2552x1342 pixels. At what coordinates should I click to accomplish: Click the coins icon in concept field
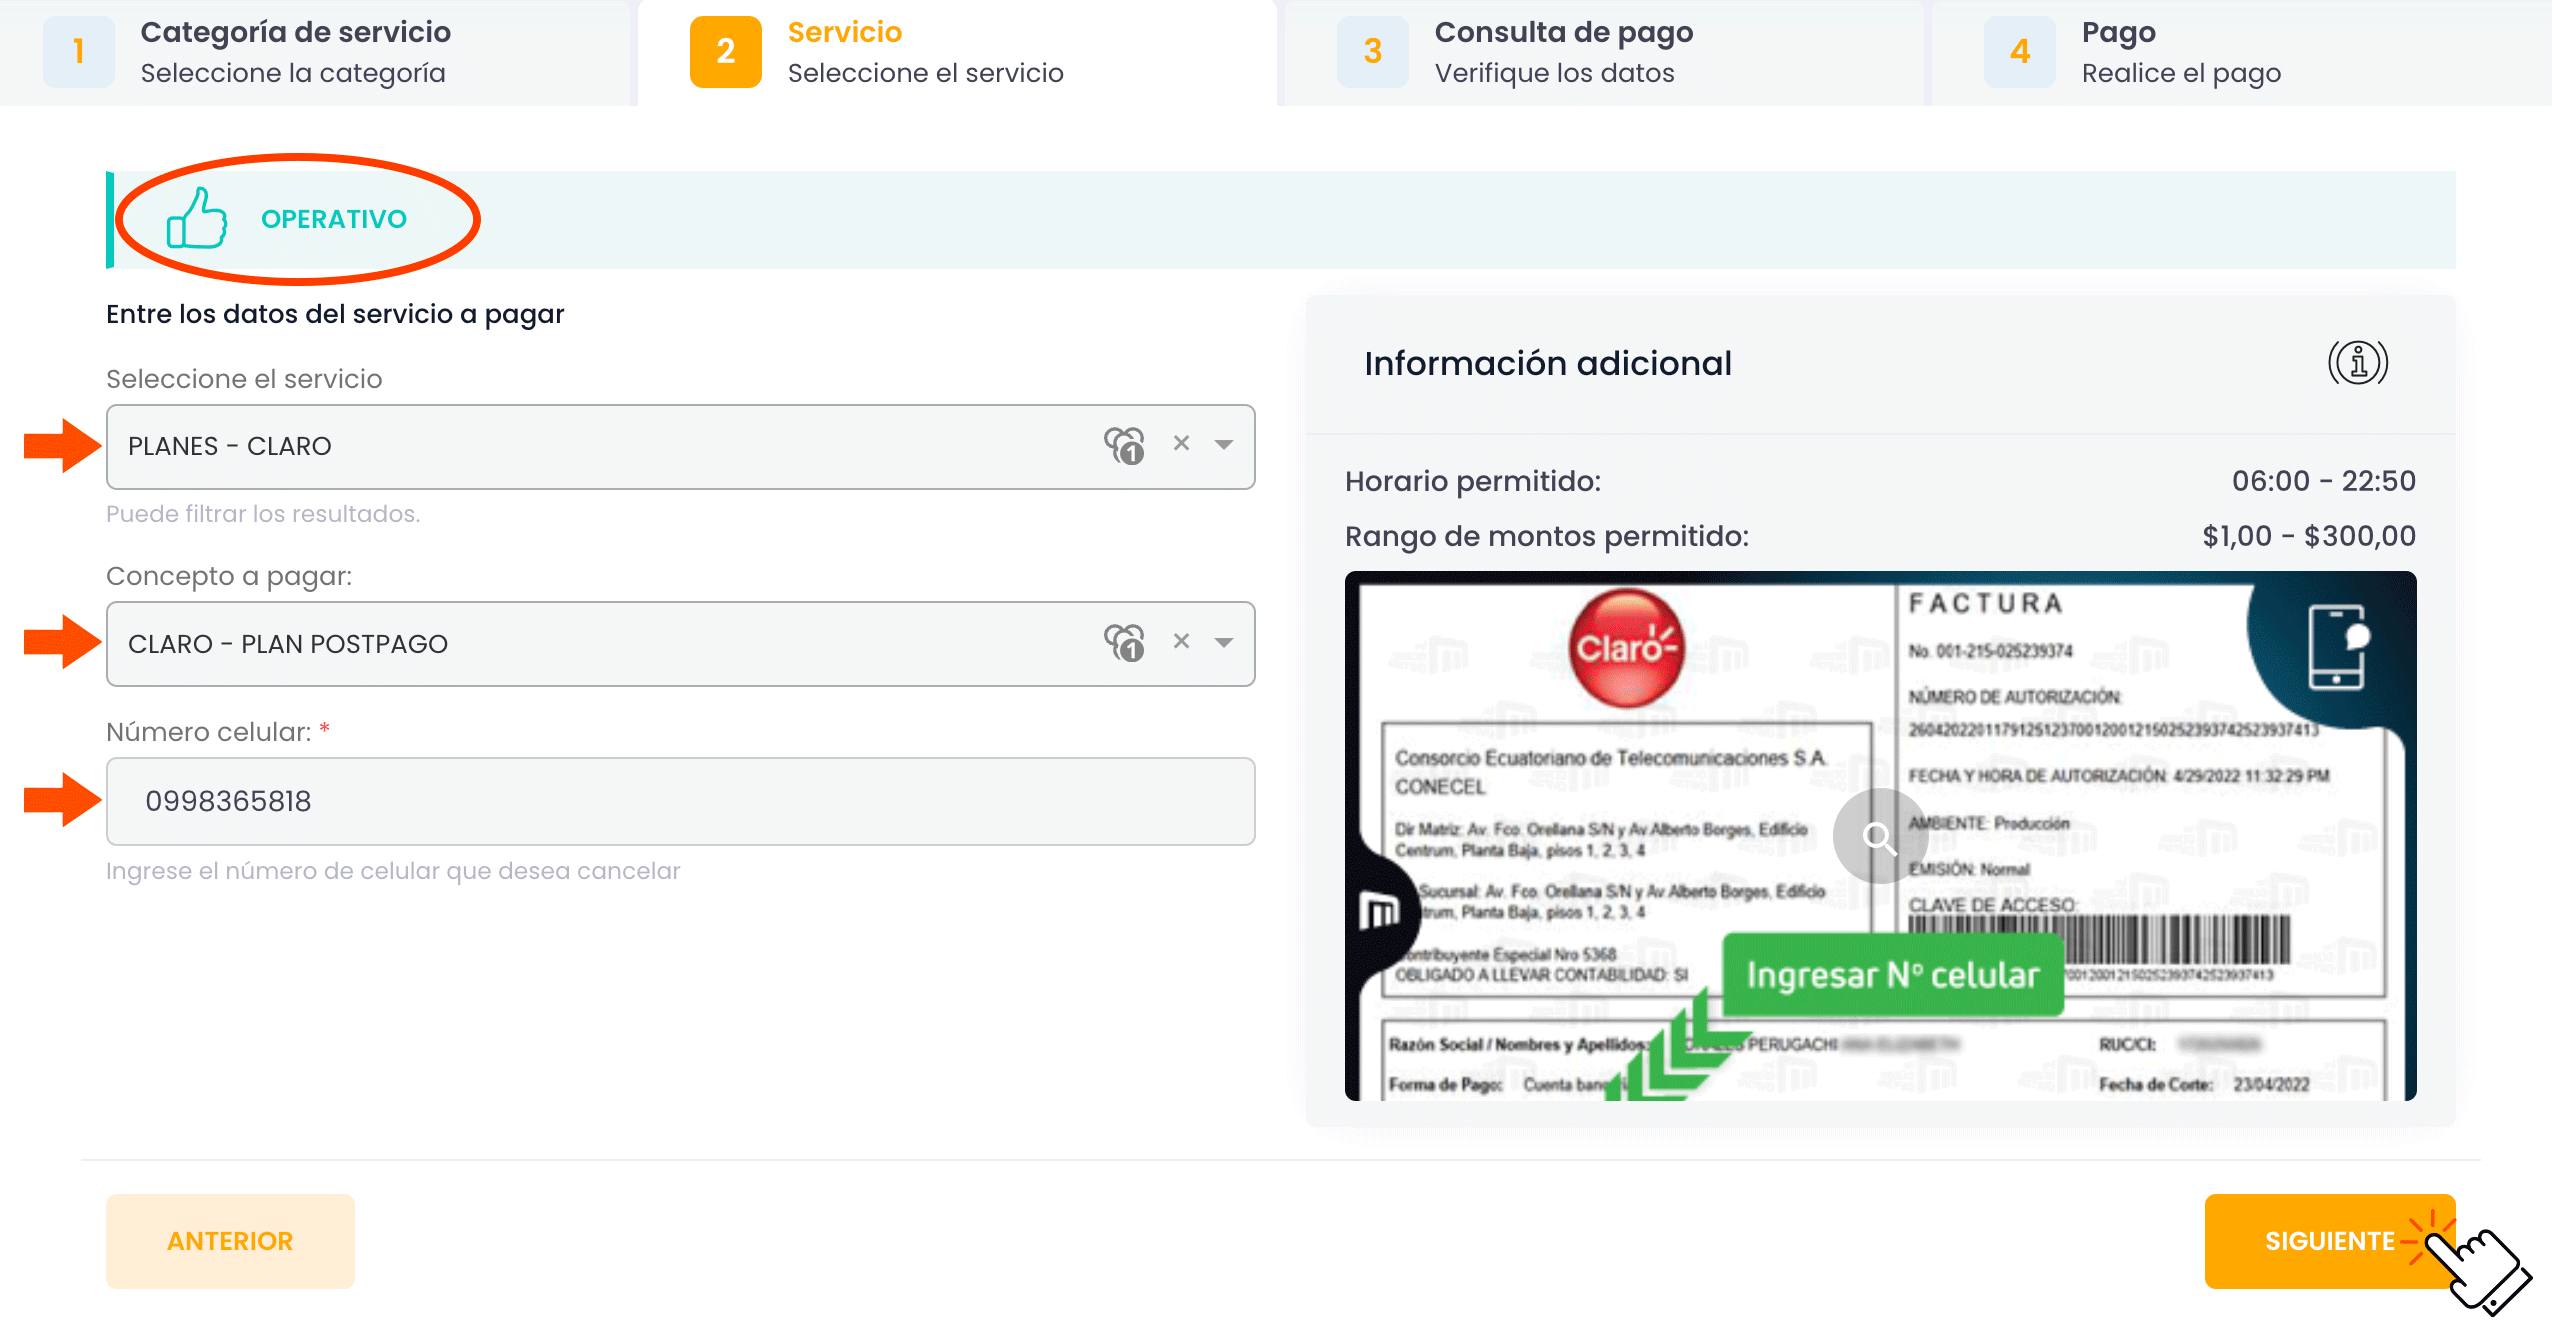click(1125, 643)
